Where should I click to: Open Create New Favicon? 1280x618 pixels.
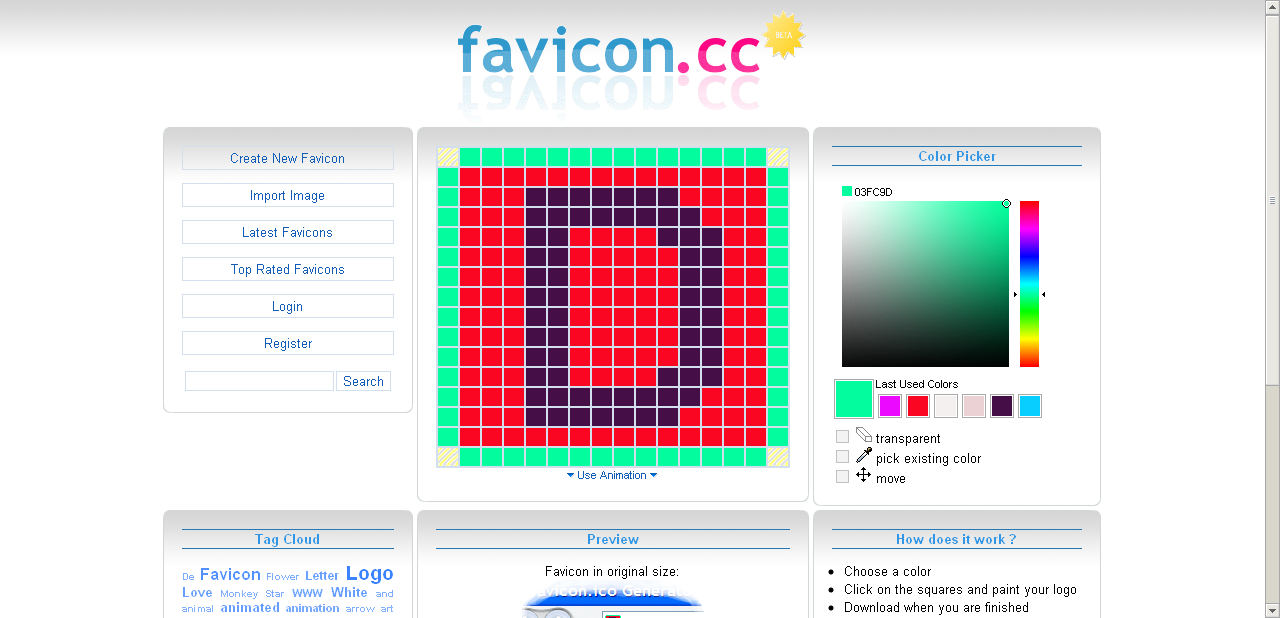tap(288, 158)
